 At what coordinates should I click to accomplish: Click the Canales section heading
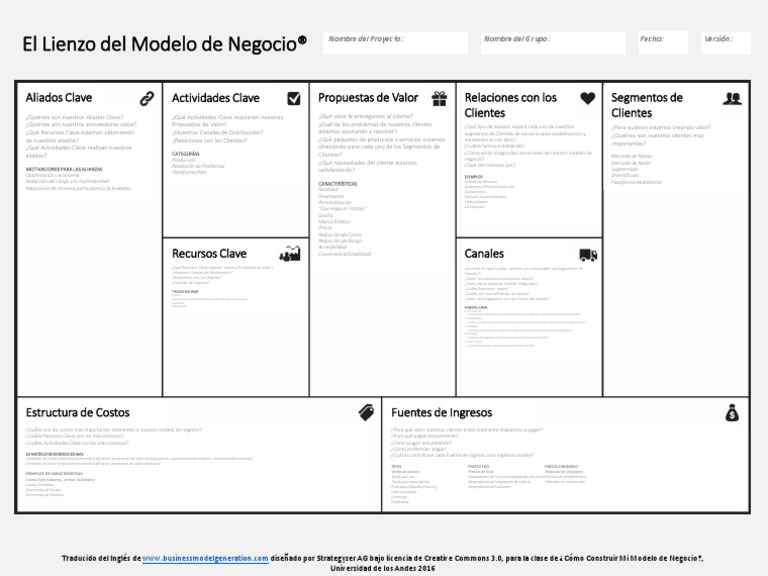coord(484,253)
